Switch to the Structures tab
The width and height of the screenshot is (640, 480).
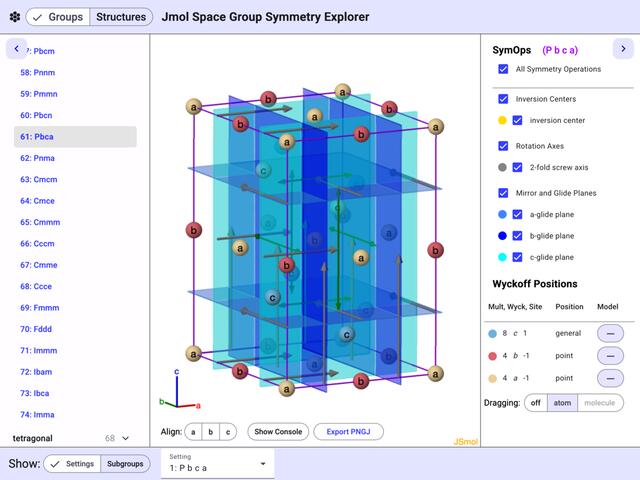pyautogui.click(x=121, y=17)
